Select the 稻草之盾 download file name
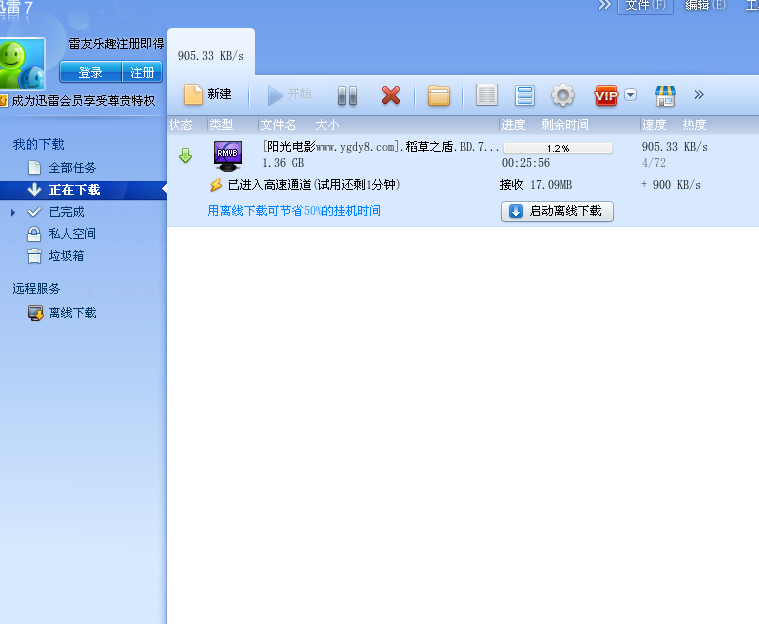Image resolution: width=759 pixels, height=624 pixels. coord(380,147)
